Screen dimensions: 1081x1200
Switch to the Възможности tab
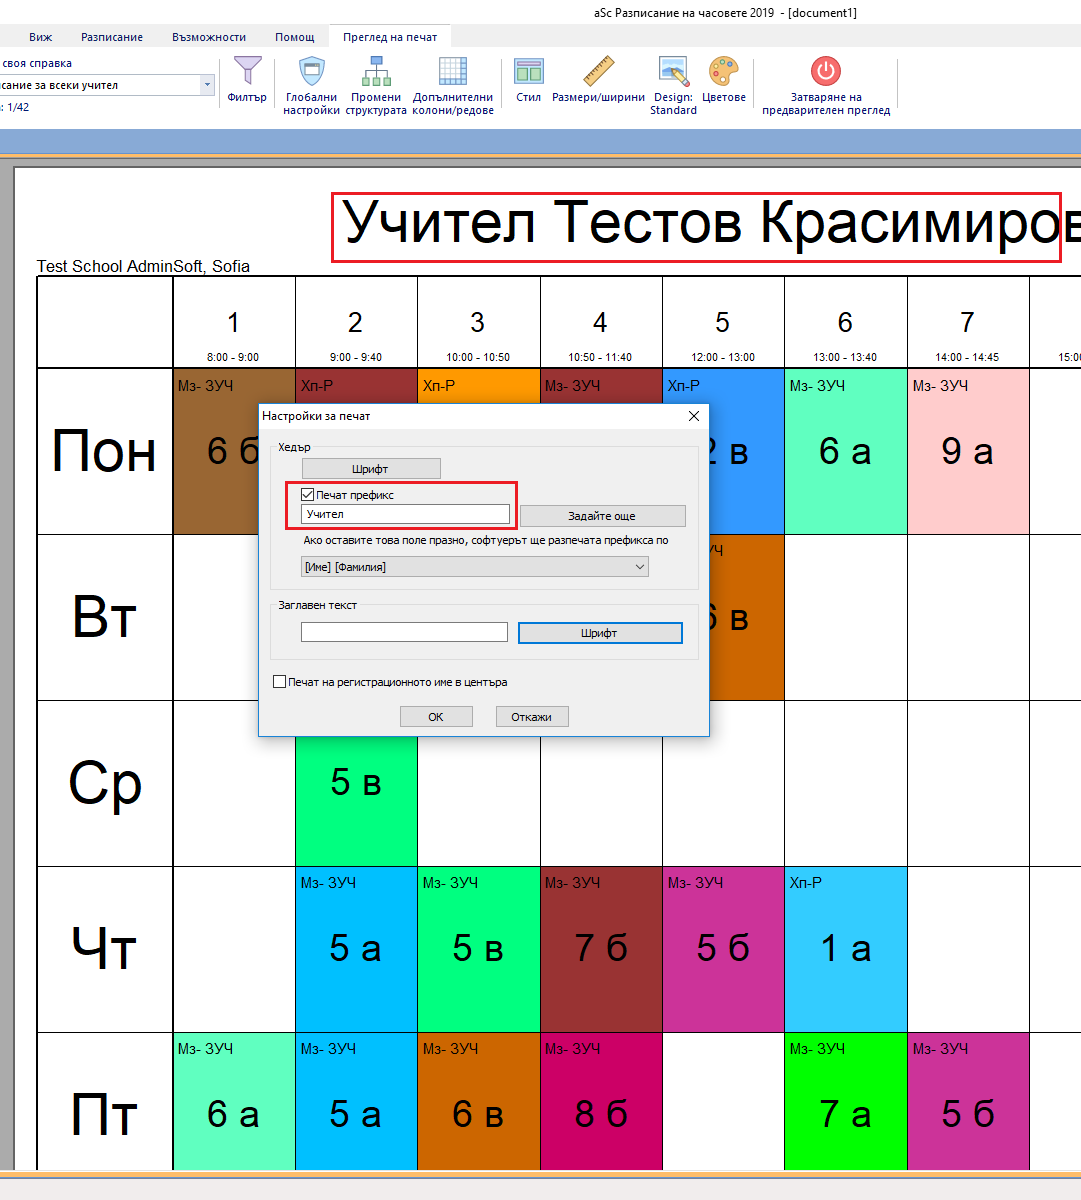coord(208,37)
